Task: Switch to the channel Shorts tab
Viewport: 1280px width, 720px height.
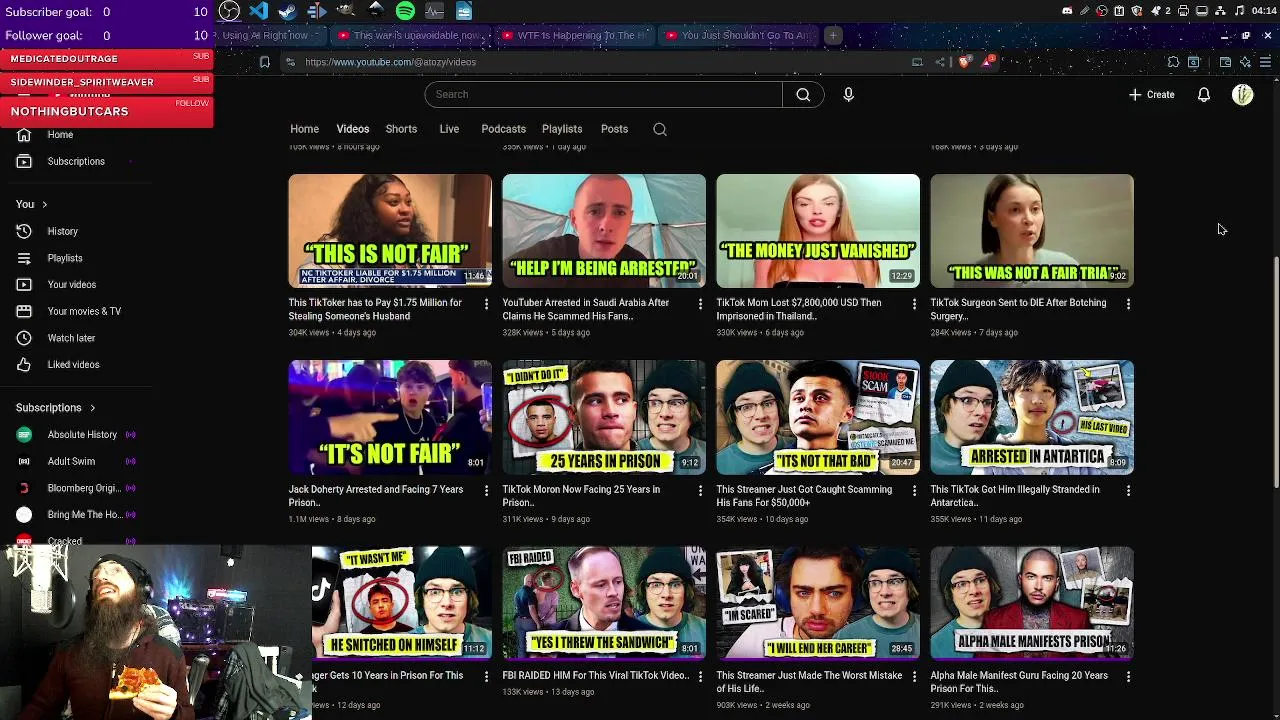Action: tap(401, 129)
